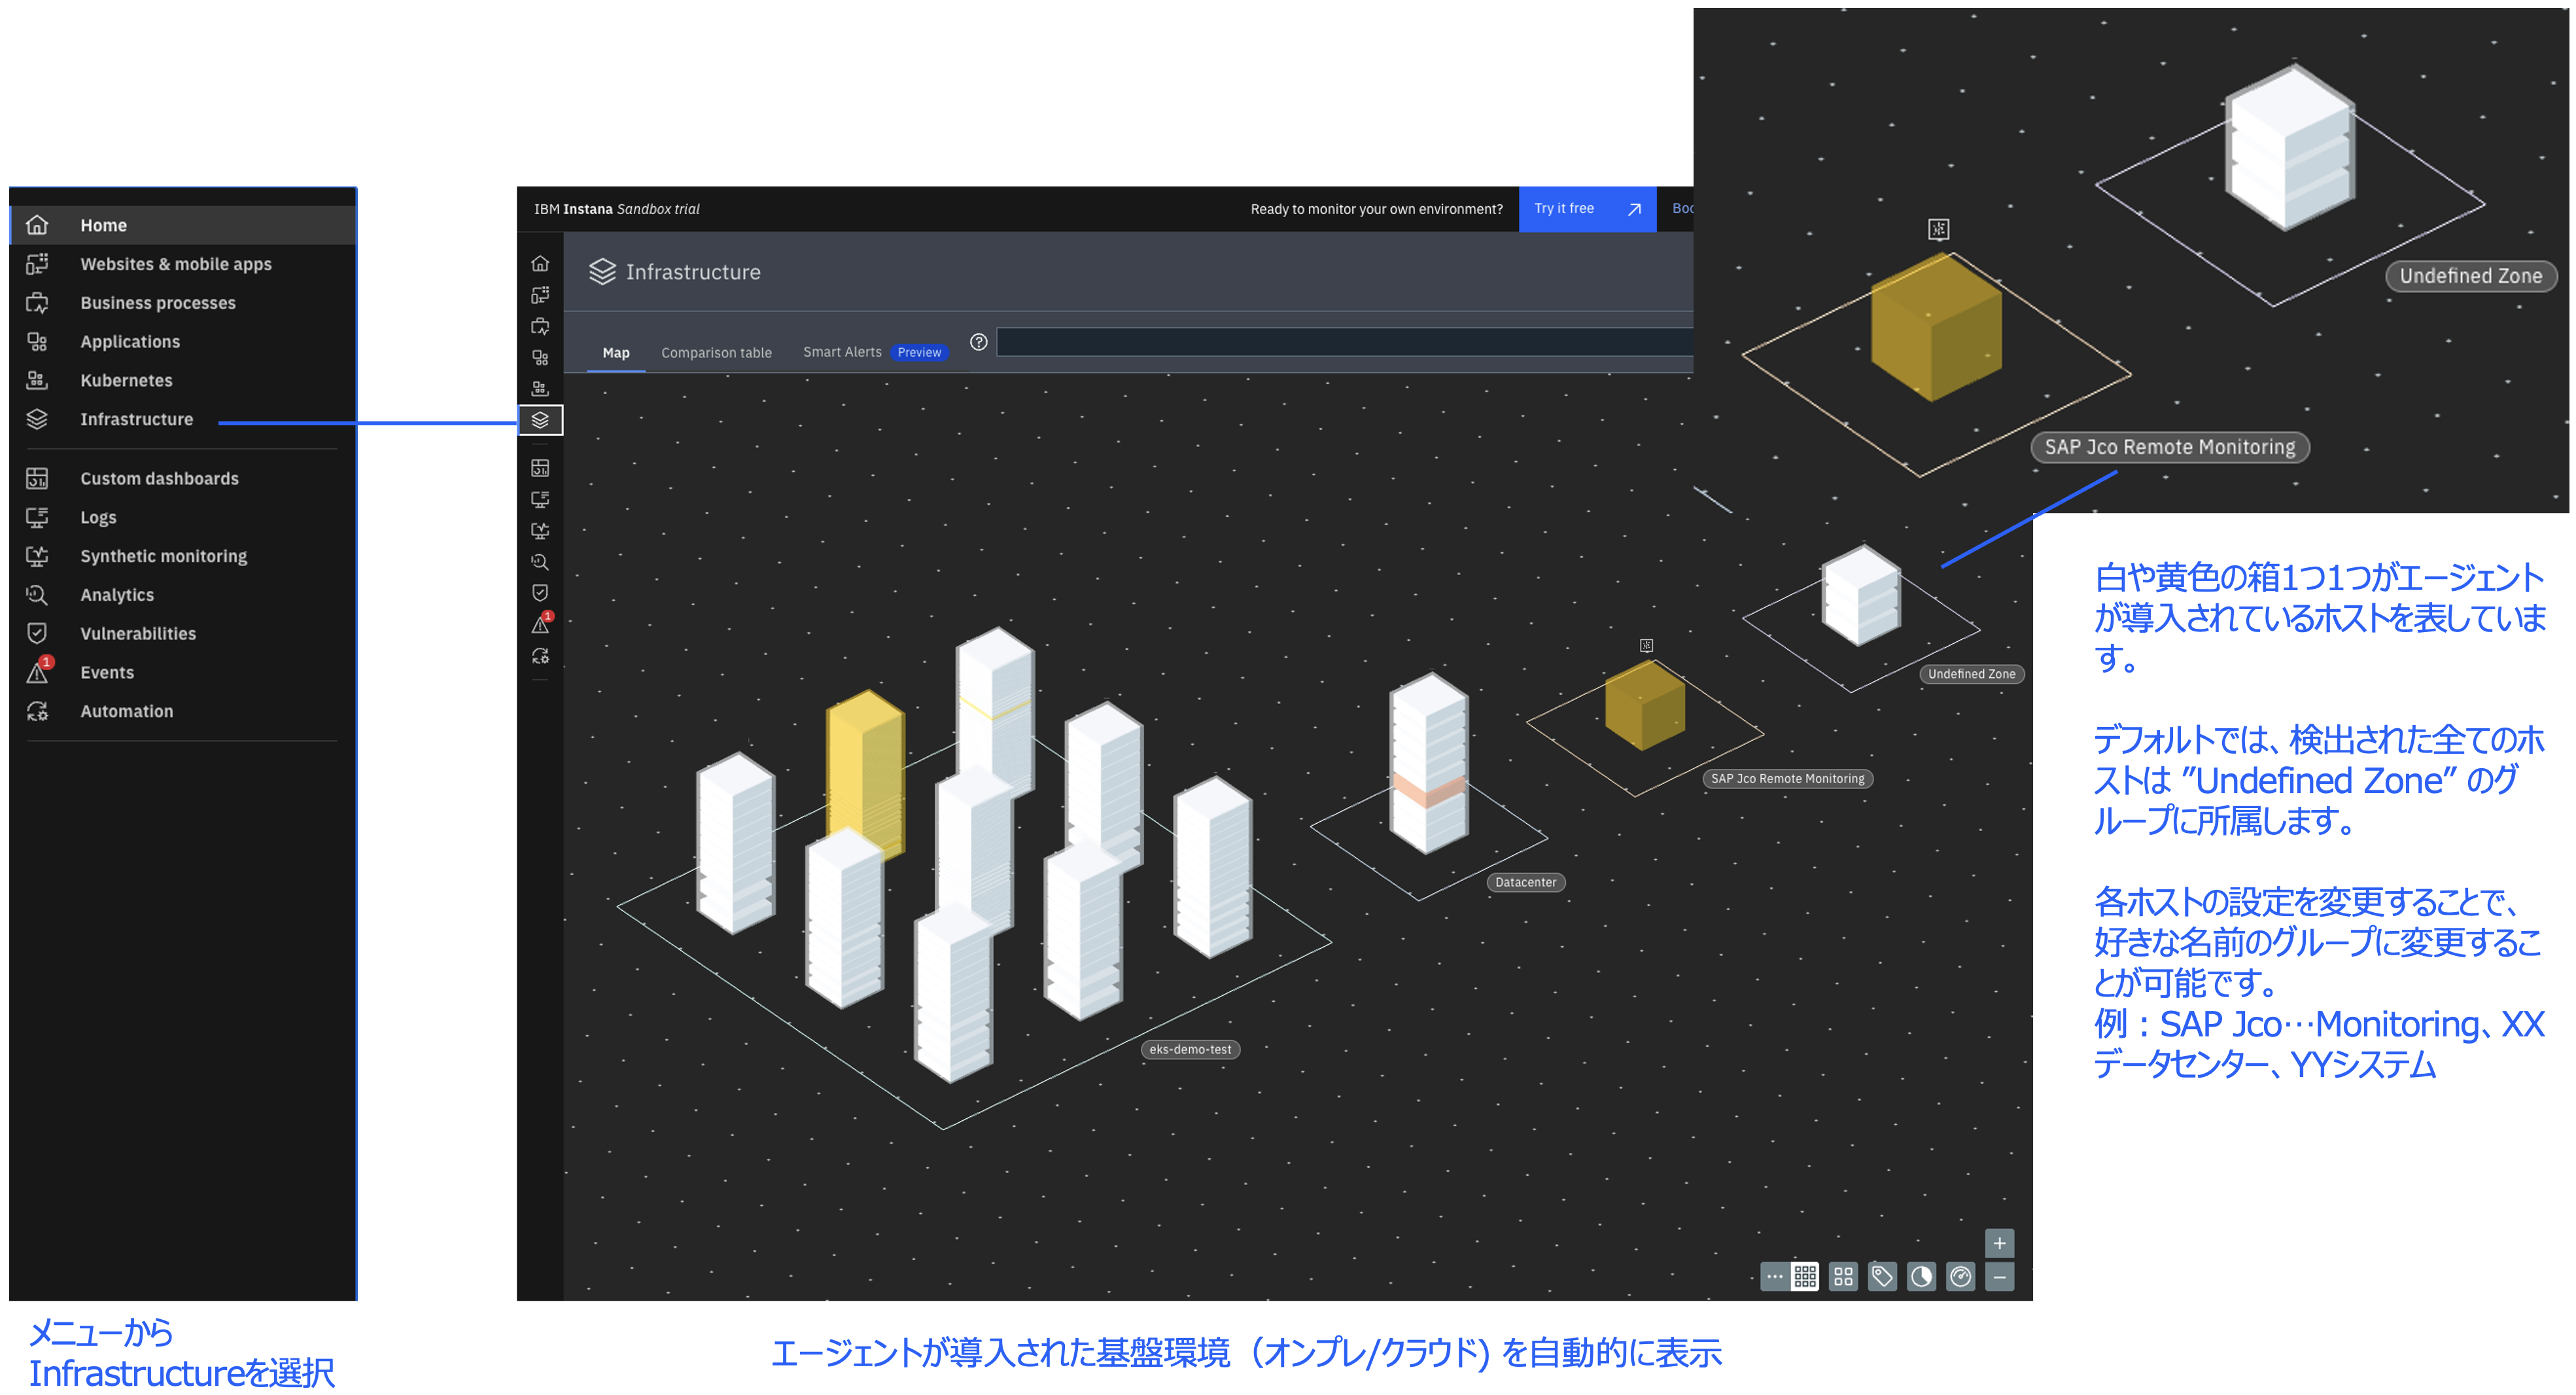Screen dimensions: 2576x1395
Task: Zoom in the map with plus button
Action: [x=1999, y=1243]
